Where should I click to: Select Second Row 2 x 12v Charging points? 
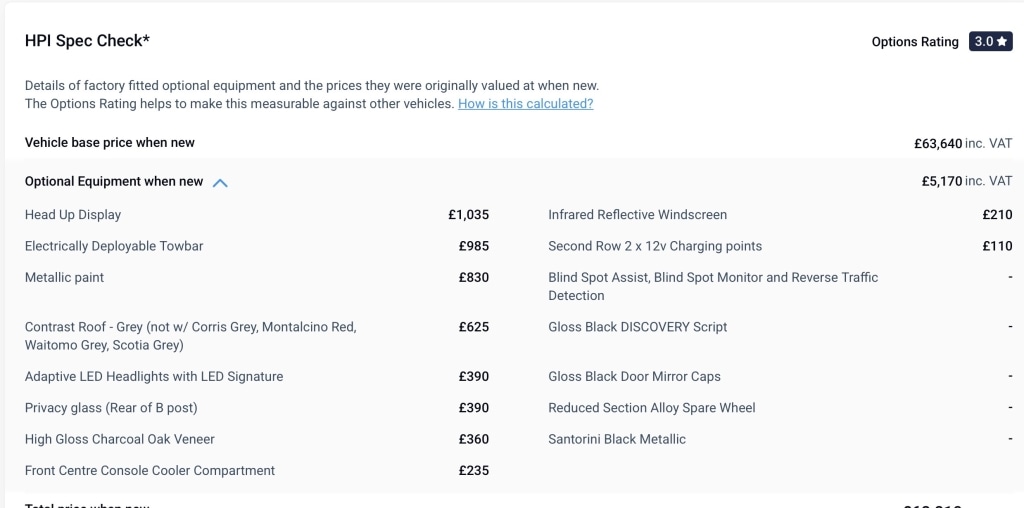[x=655, y=246]
